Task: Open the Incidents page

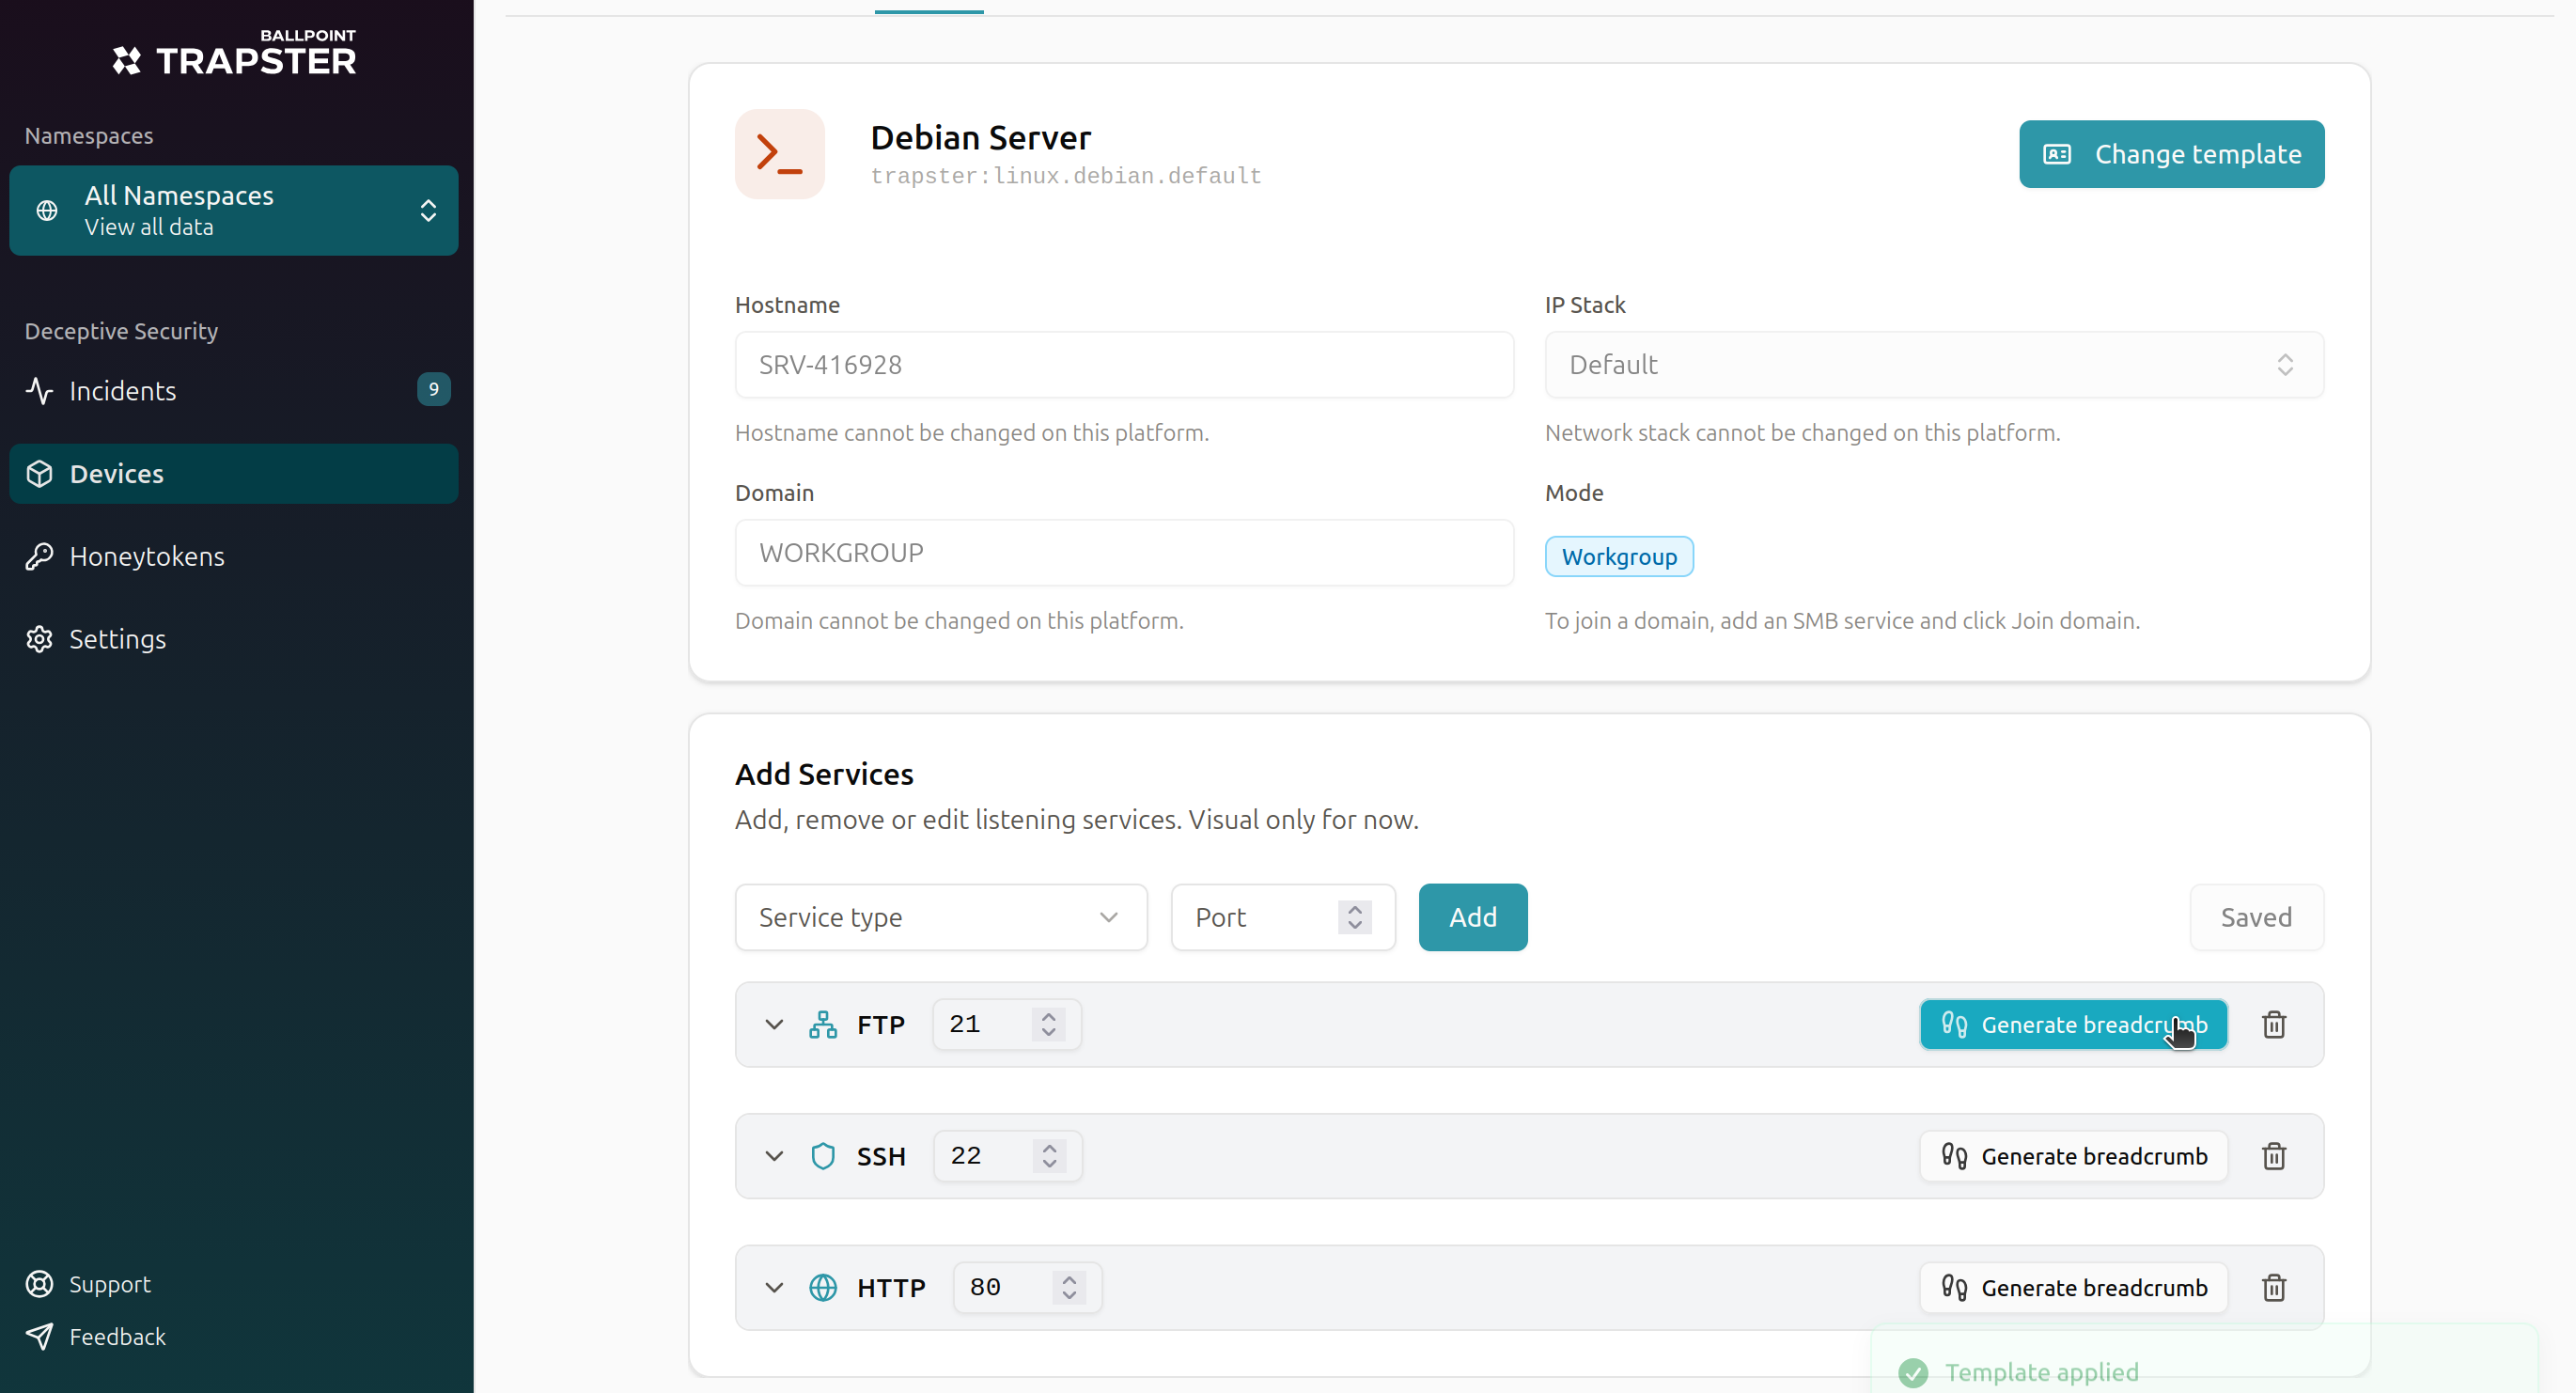Action: [x=234, y=390]
